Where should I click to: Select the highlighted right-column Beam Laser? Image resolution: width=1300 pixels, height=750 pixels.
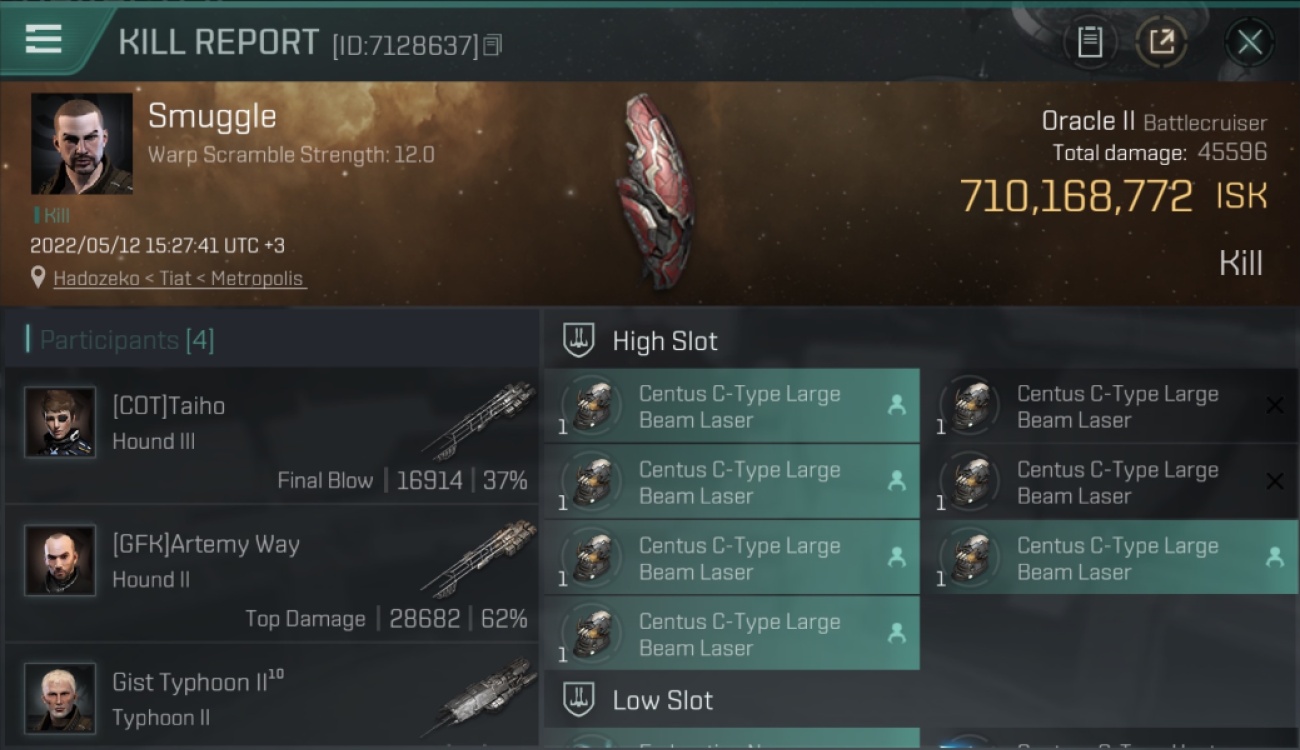click(x=1116, y=558)
